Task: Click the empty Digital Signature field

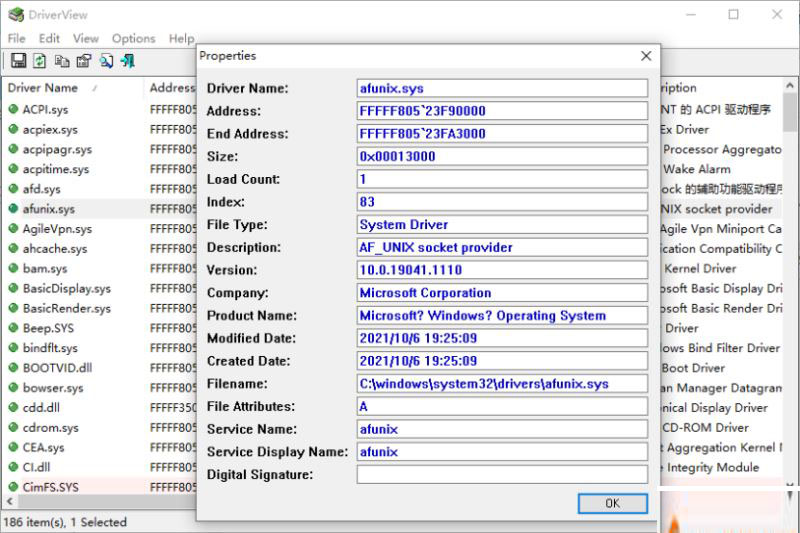Action: 503,474
